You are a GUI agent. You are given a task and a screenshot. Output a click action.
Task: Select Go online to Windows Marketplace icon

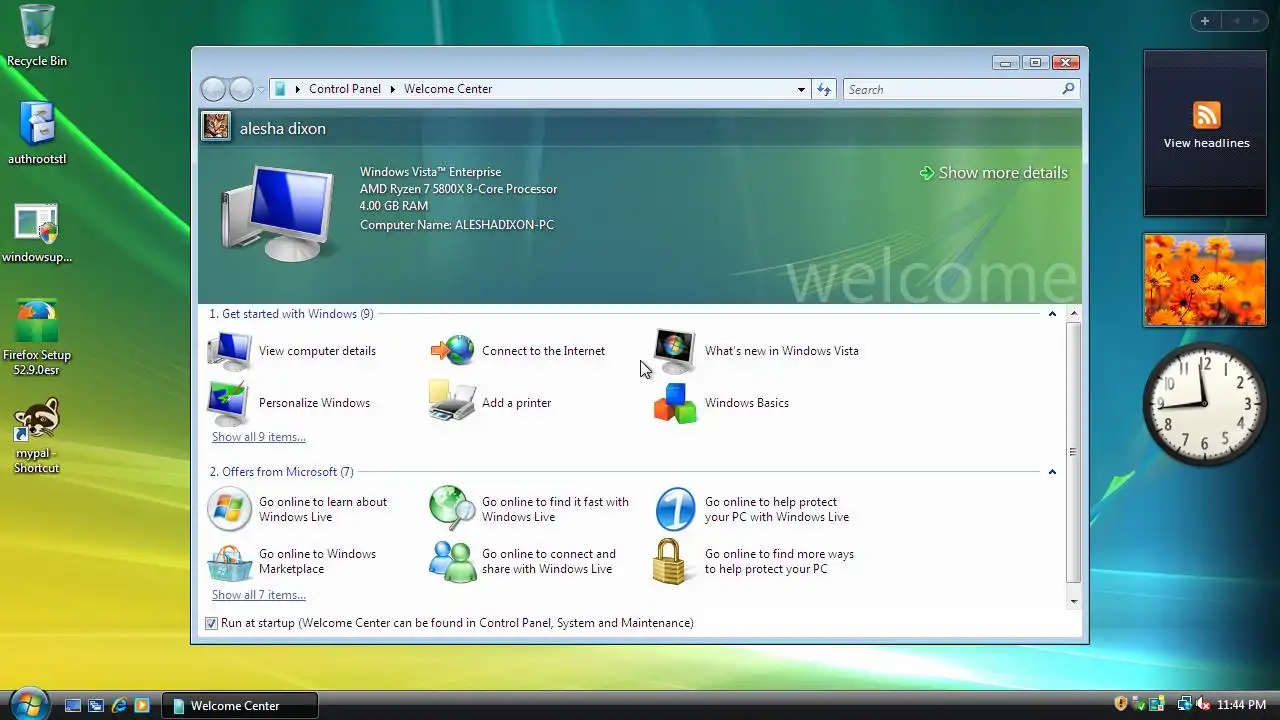pyautogui.click(x=230, y=562)
